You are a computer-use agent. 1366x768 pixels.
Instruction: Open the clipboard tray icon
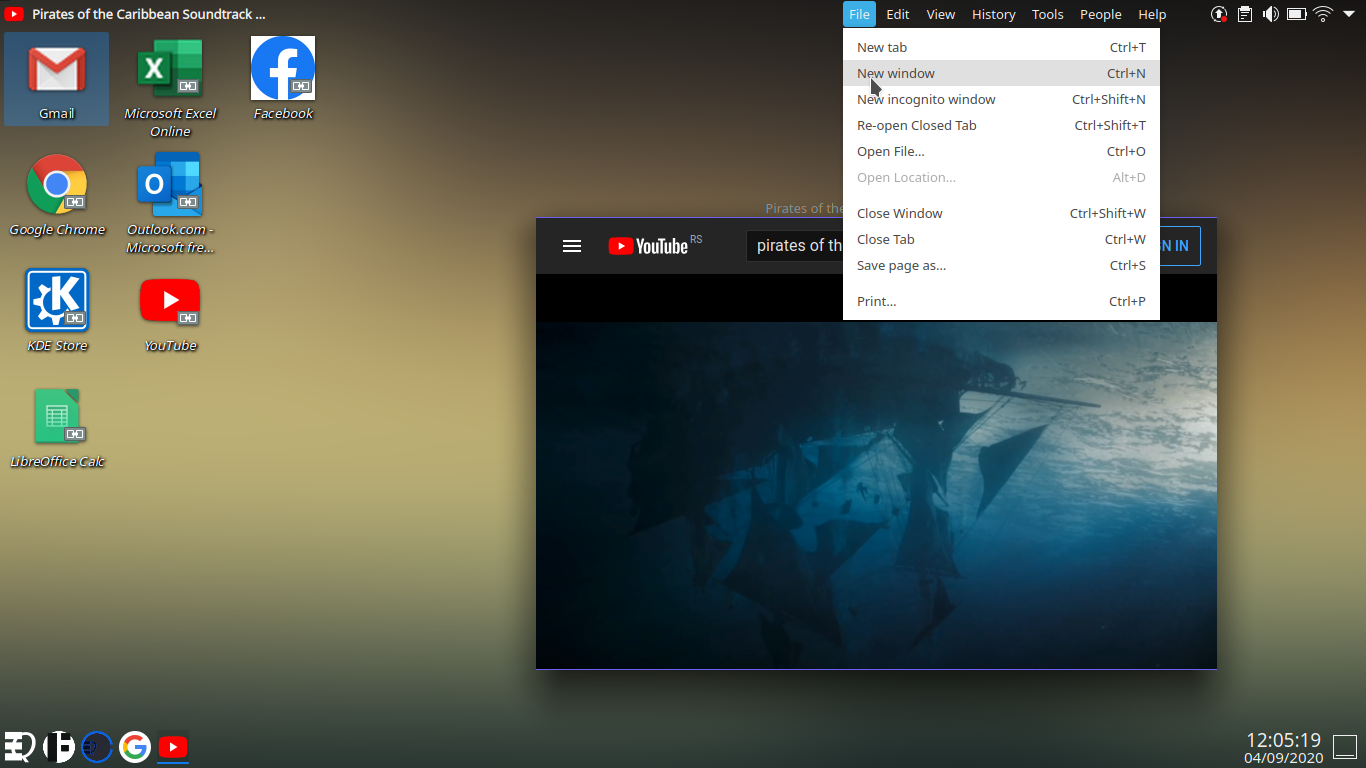click(x=1245, y=14)
